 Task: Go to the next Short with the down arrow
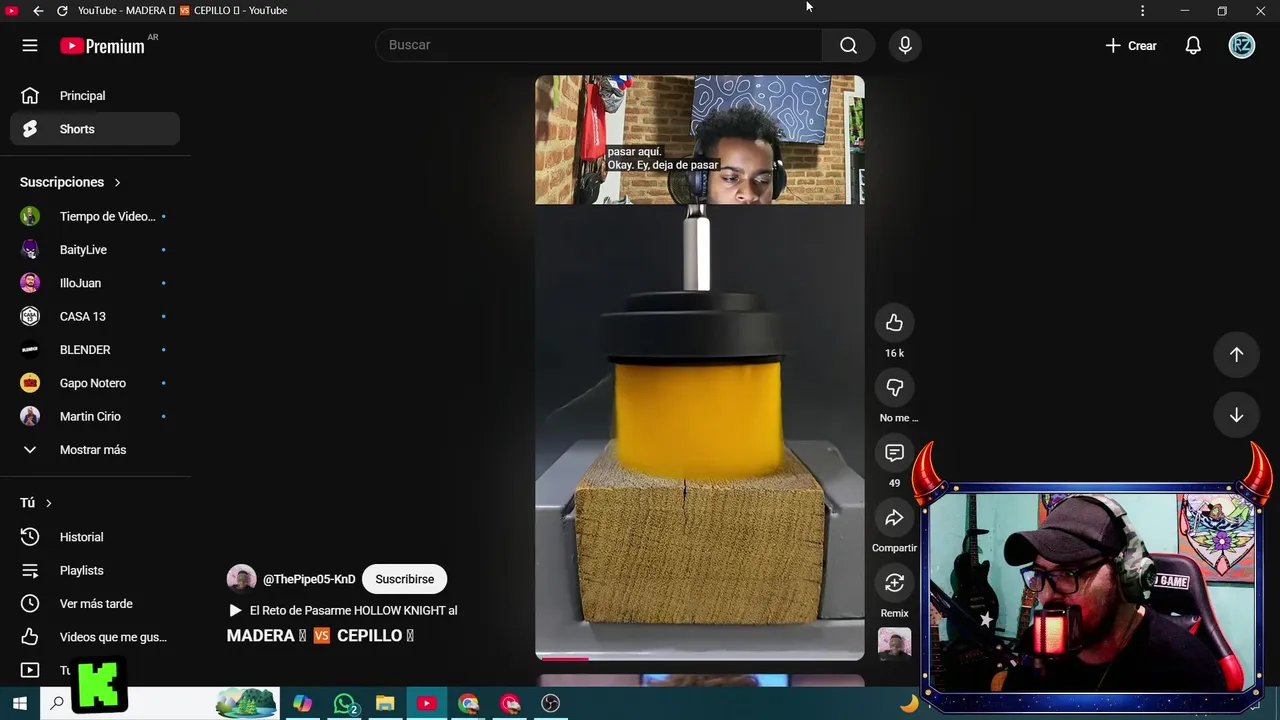point(1236,415)
